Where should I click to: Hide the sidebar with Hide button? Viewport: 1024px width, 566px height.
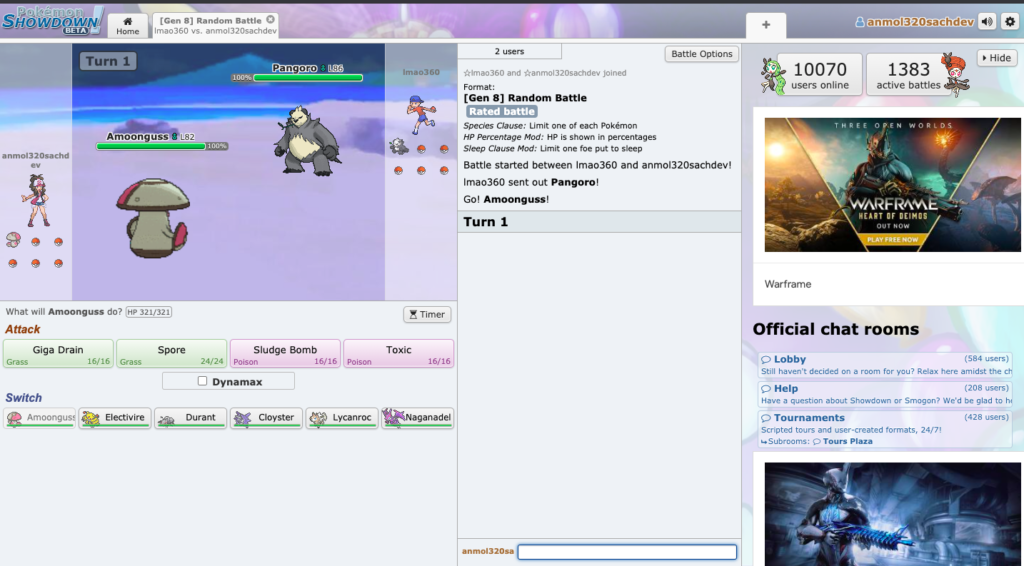pos(996,58)
